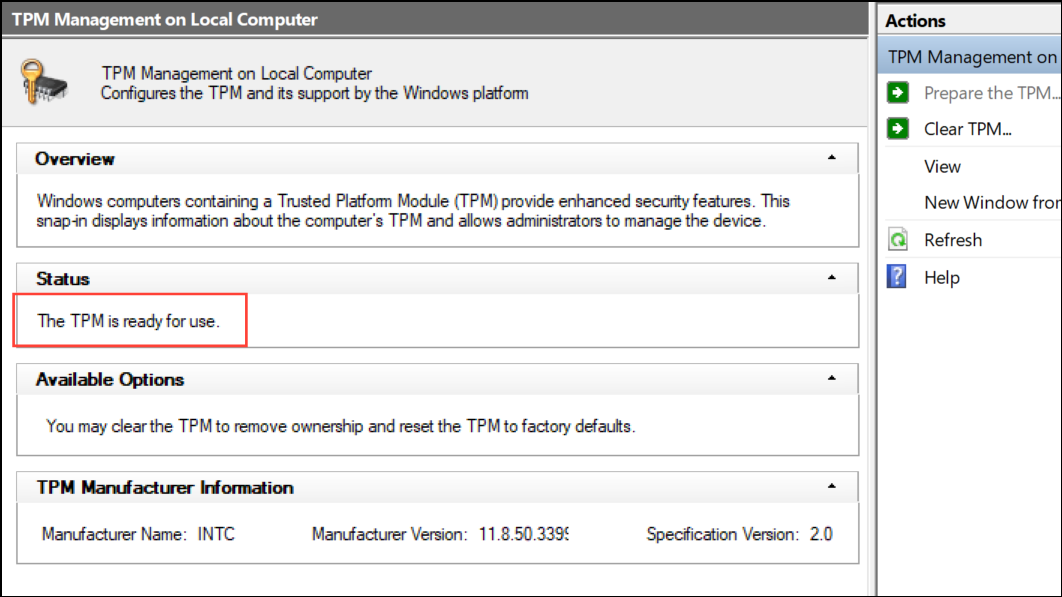Click the greyed-out Prepare the TPM... text
Viewport: 1062px width, 597px height.
click(988, 93)
